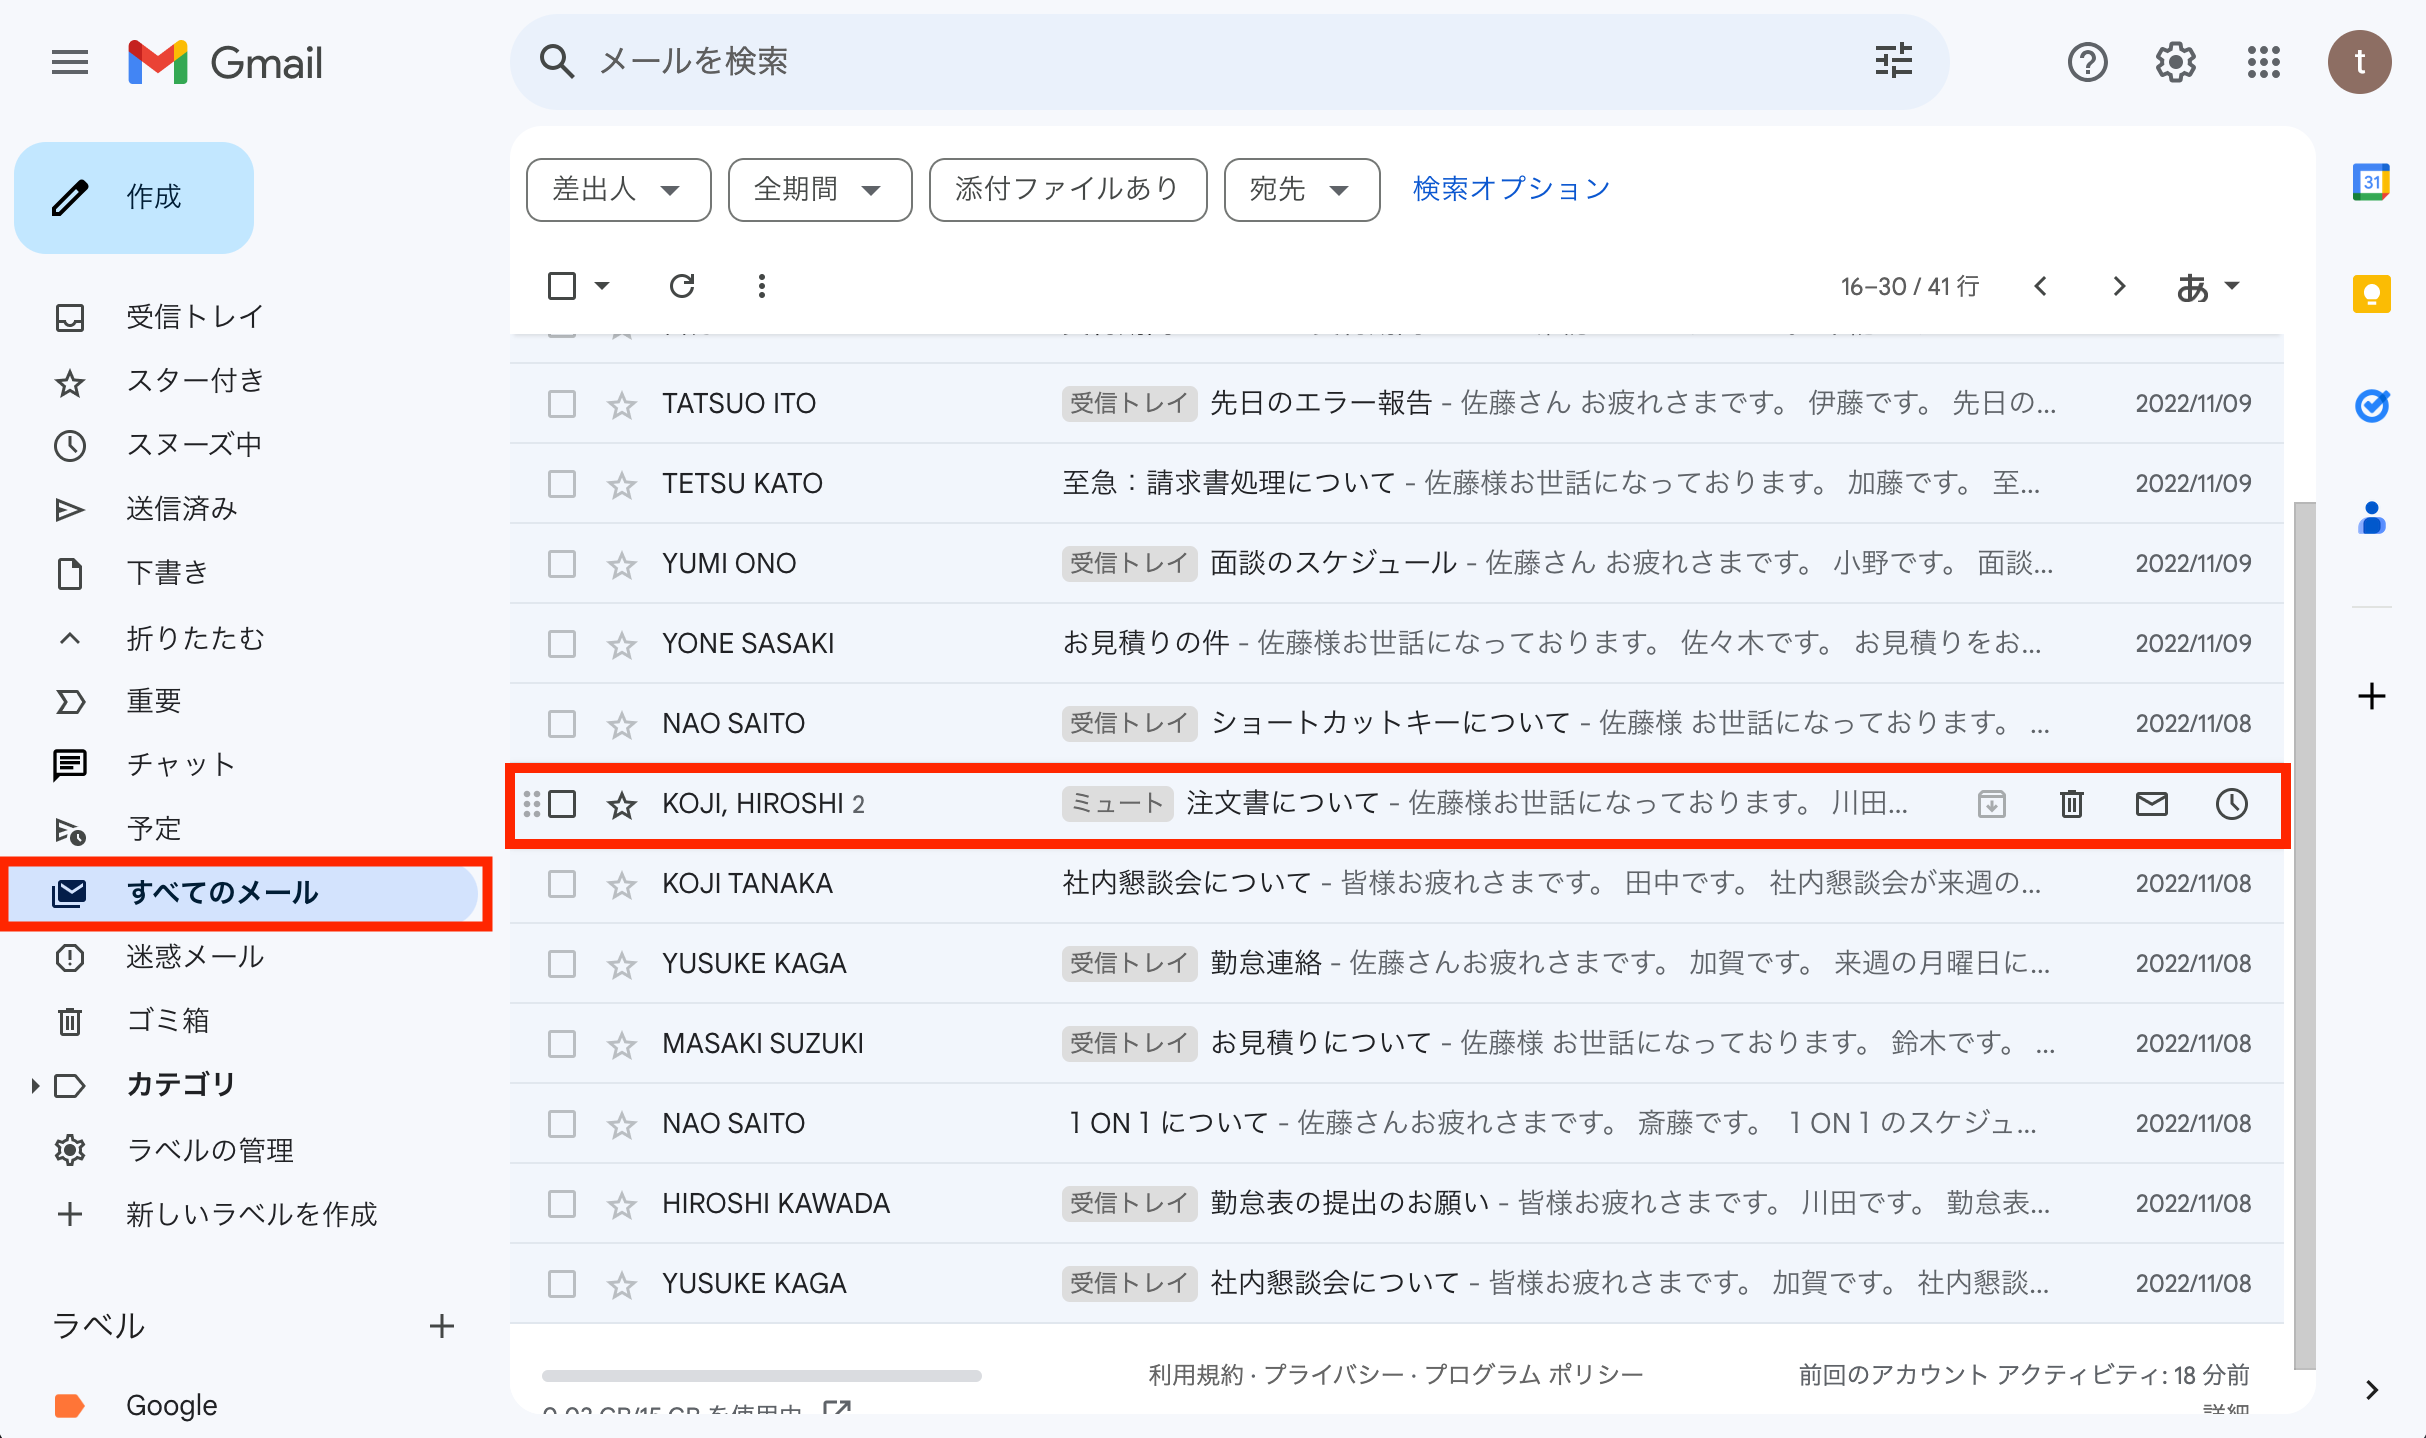Archive the KOJI, HIROSHI conversation
2426x1438 pixels.
coord(1991,804)
